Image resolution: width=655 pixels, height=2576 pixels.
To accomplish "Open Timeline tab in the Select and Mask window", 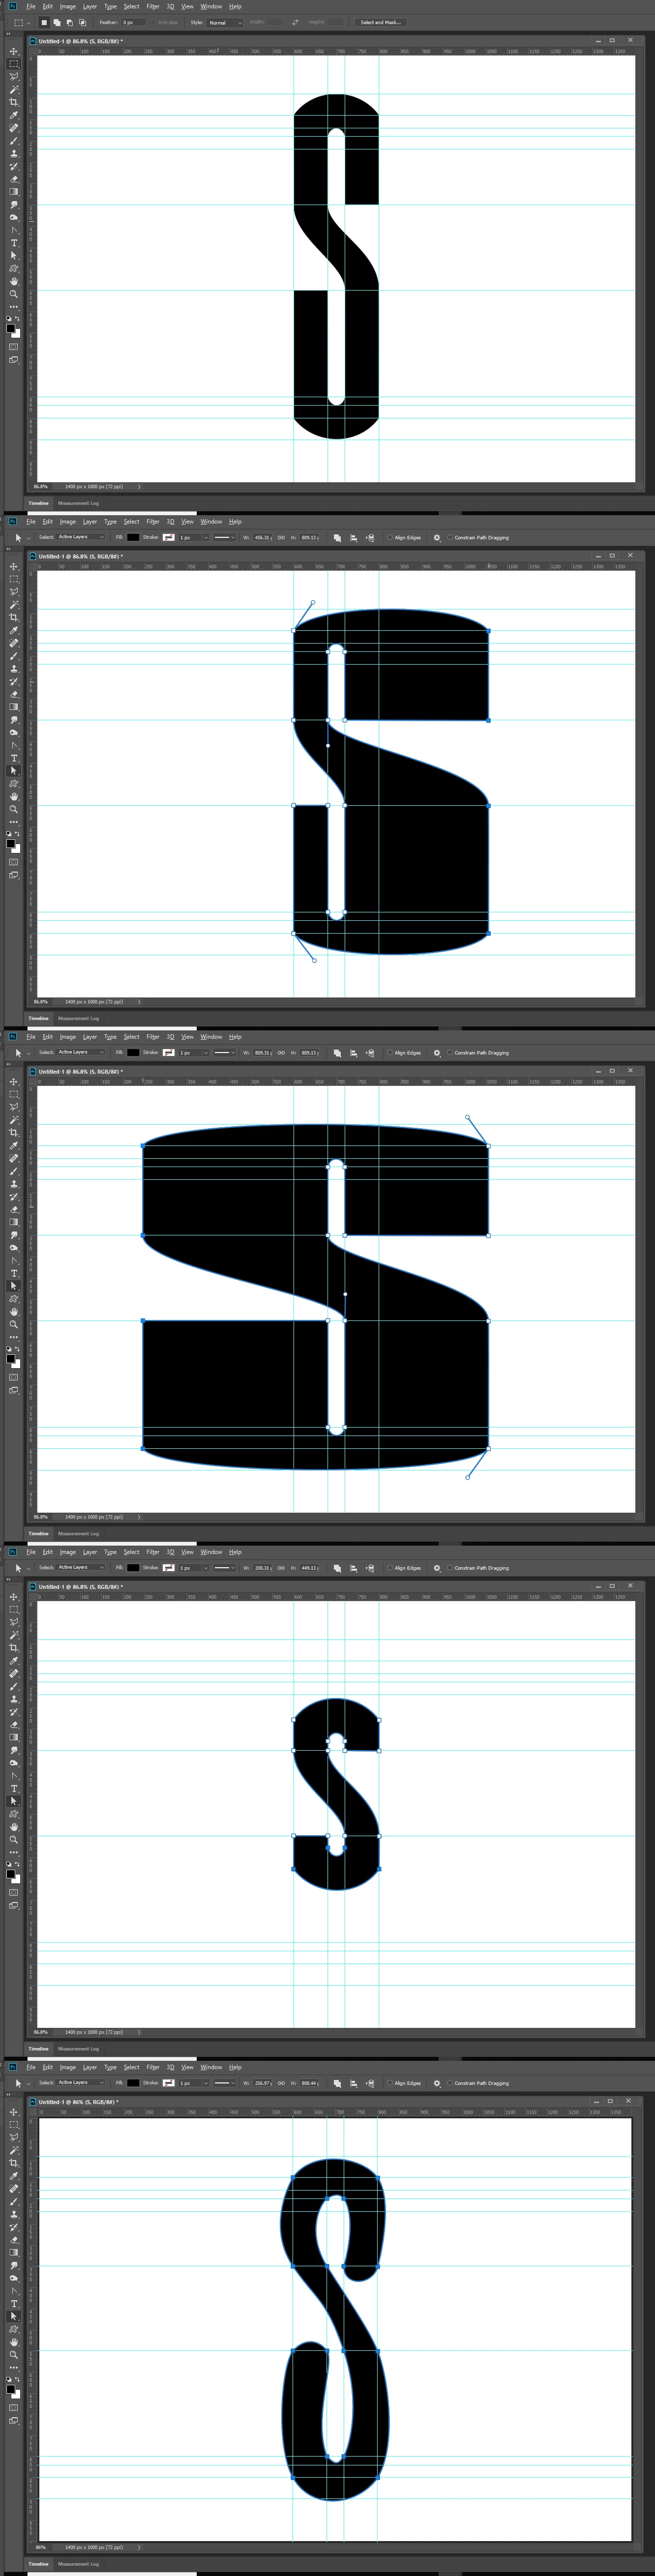I will 38,503.
